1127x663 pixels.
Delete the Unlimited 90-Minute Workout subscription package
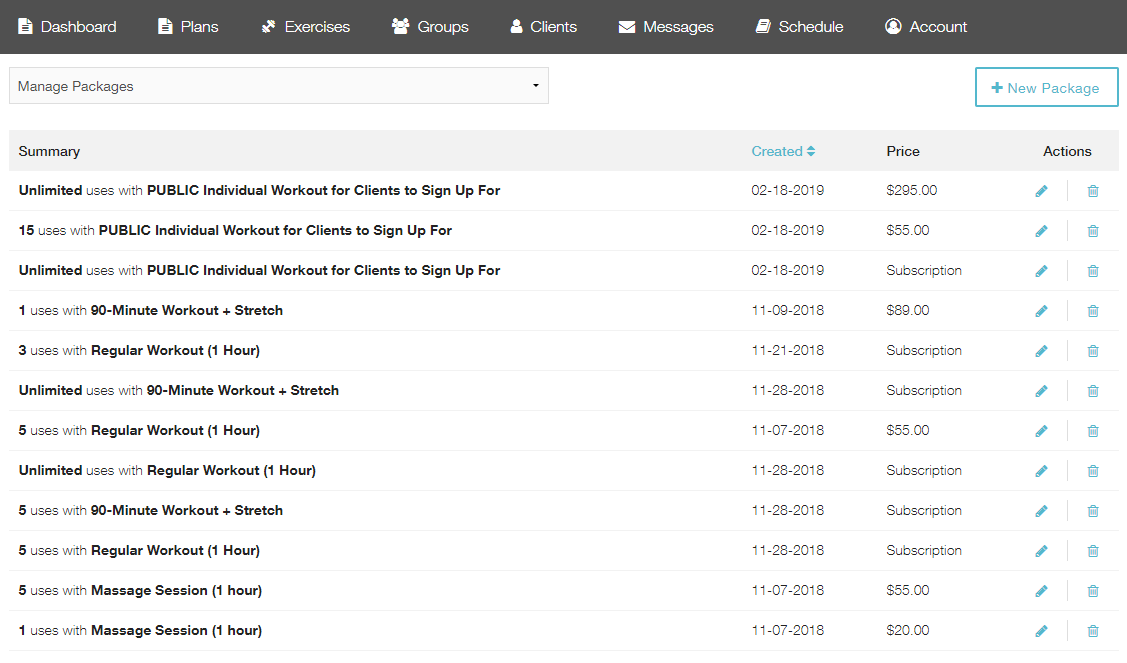coord(1093,391)
